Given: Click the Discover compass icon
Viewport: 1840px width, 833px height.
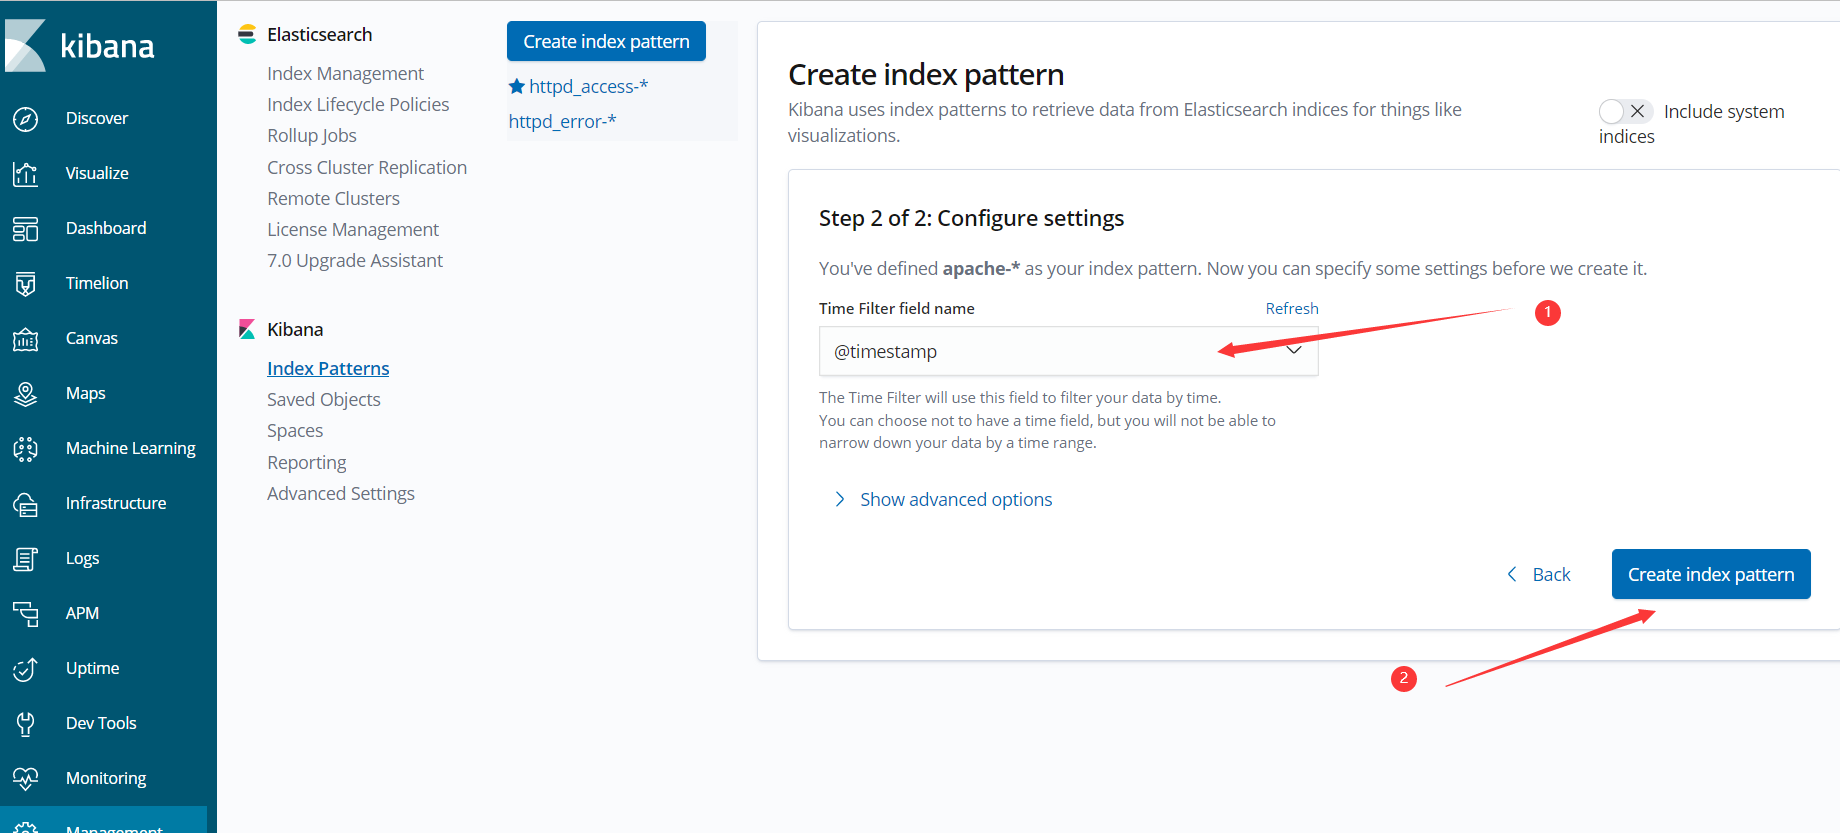Looking at the screenshot, I should pyautogui.click(x=26, y=119).
